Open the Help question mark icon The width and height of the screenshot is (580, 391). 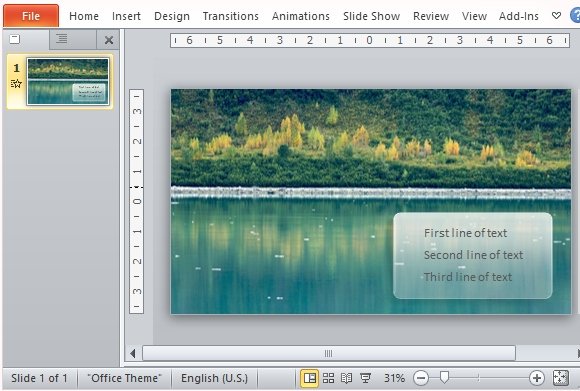(575, 16)
